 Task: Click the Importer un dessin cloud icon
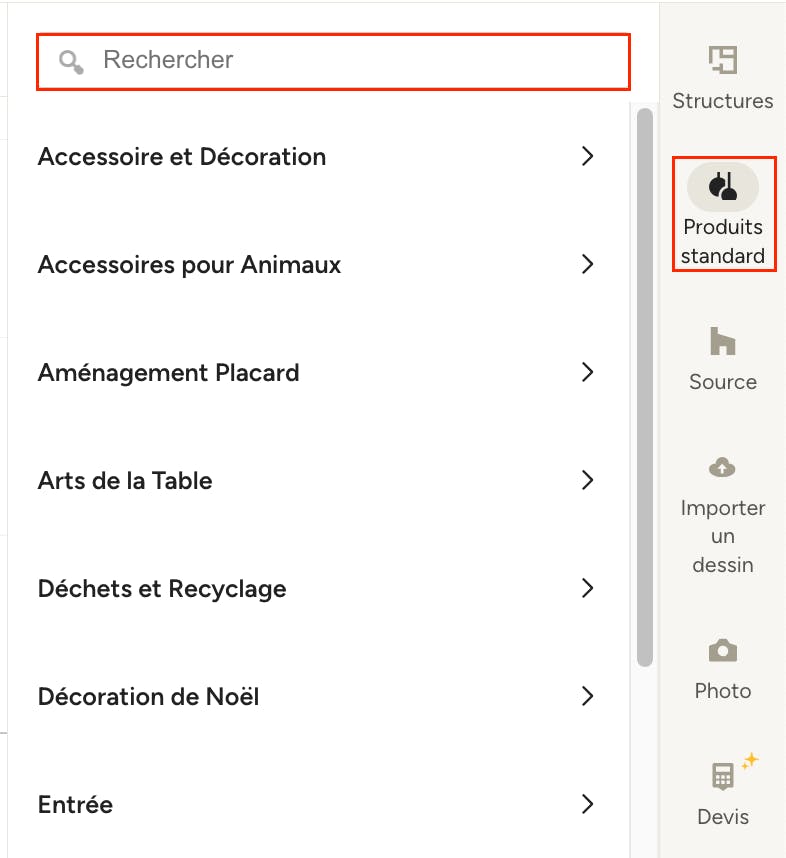723,467
